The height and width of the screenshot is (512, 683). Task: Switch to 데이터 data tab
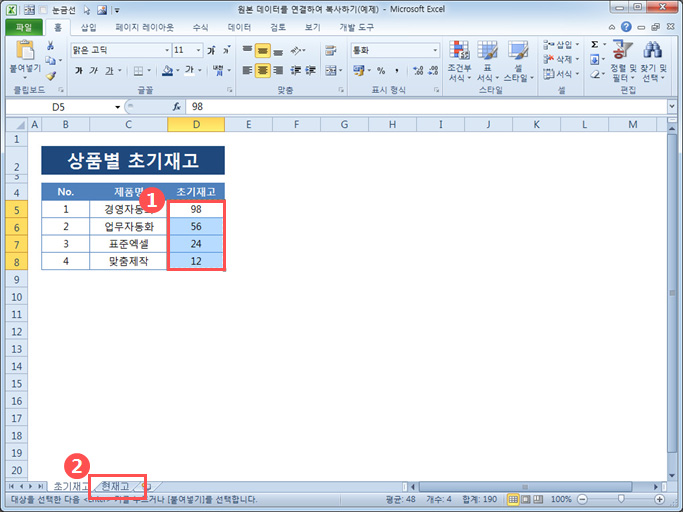click(x=239, y=27)
